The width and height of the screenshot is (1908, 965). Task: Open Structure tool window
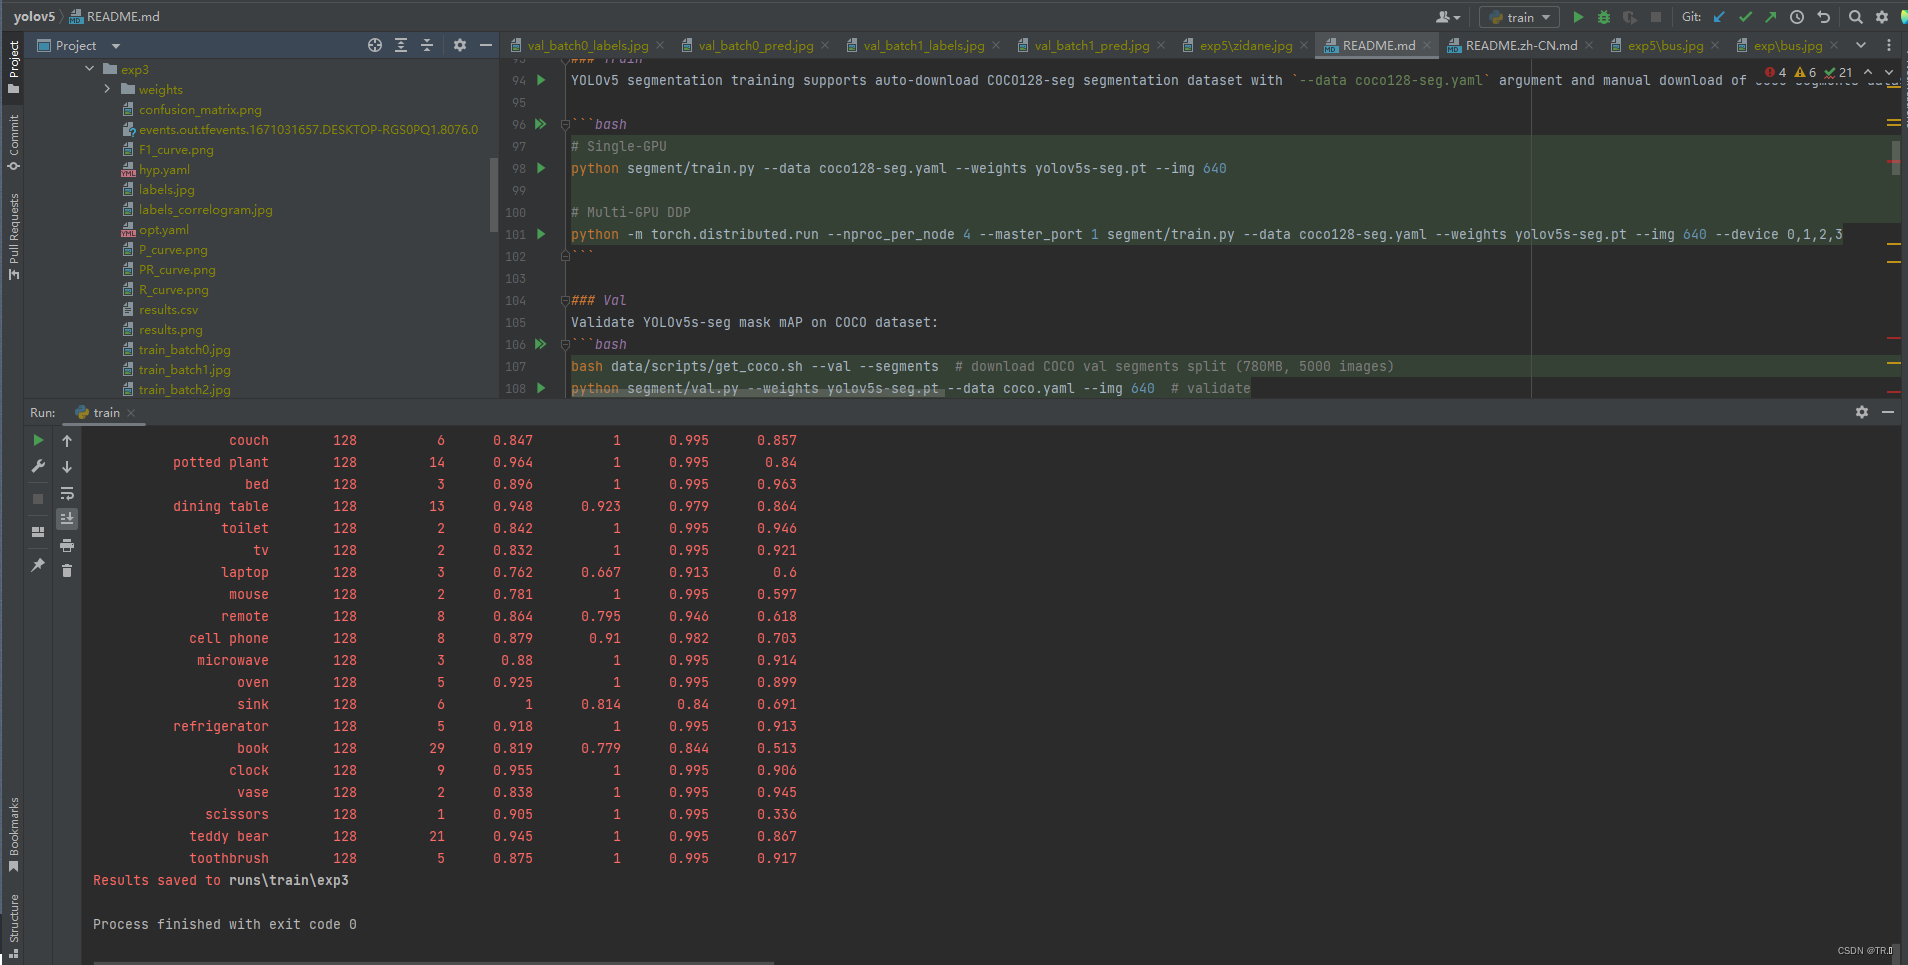(14, 926)
